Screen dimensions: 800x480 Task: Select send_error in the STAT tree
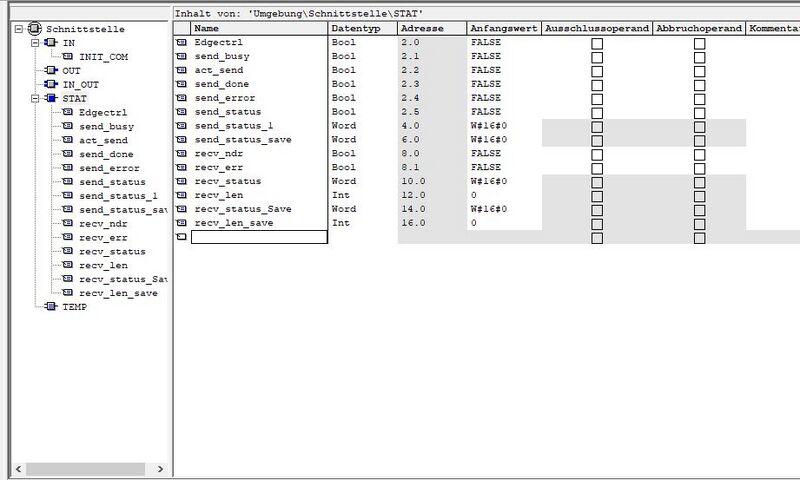point(107,168)
